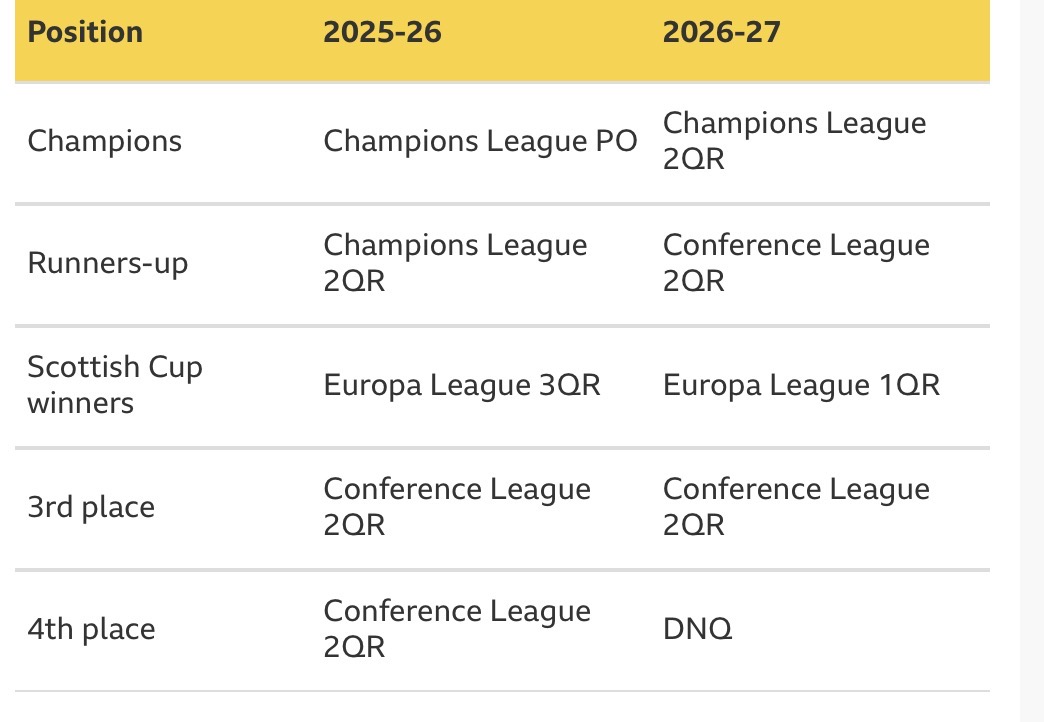The height and width of the screenshot is (722, 1044).
Task: Click the 2026-27 column header
Action: tap(721, 32)
